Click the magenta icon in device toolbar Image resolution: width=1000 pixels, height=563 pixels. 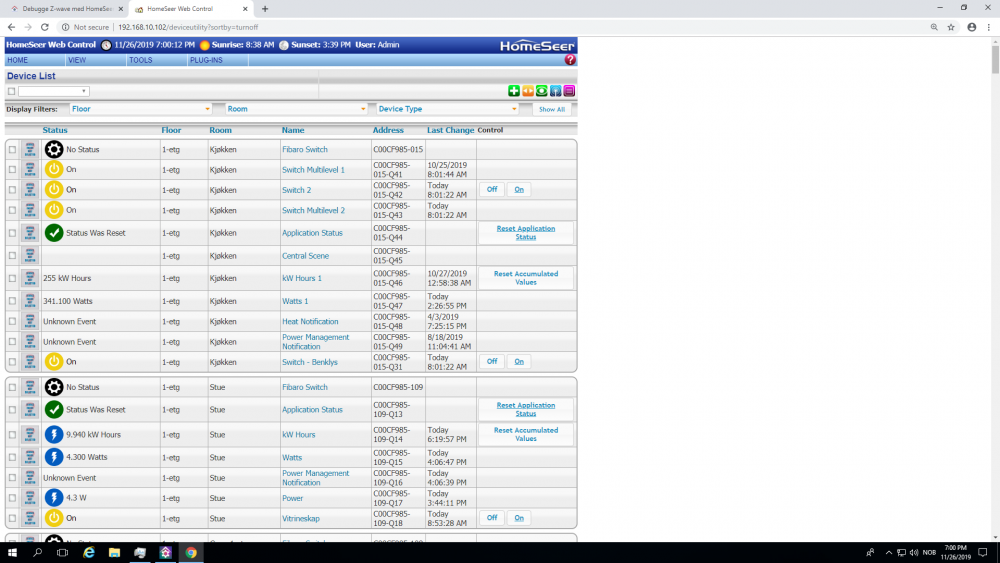[569, 91]
